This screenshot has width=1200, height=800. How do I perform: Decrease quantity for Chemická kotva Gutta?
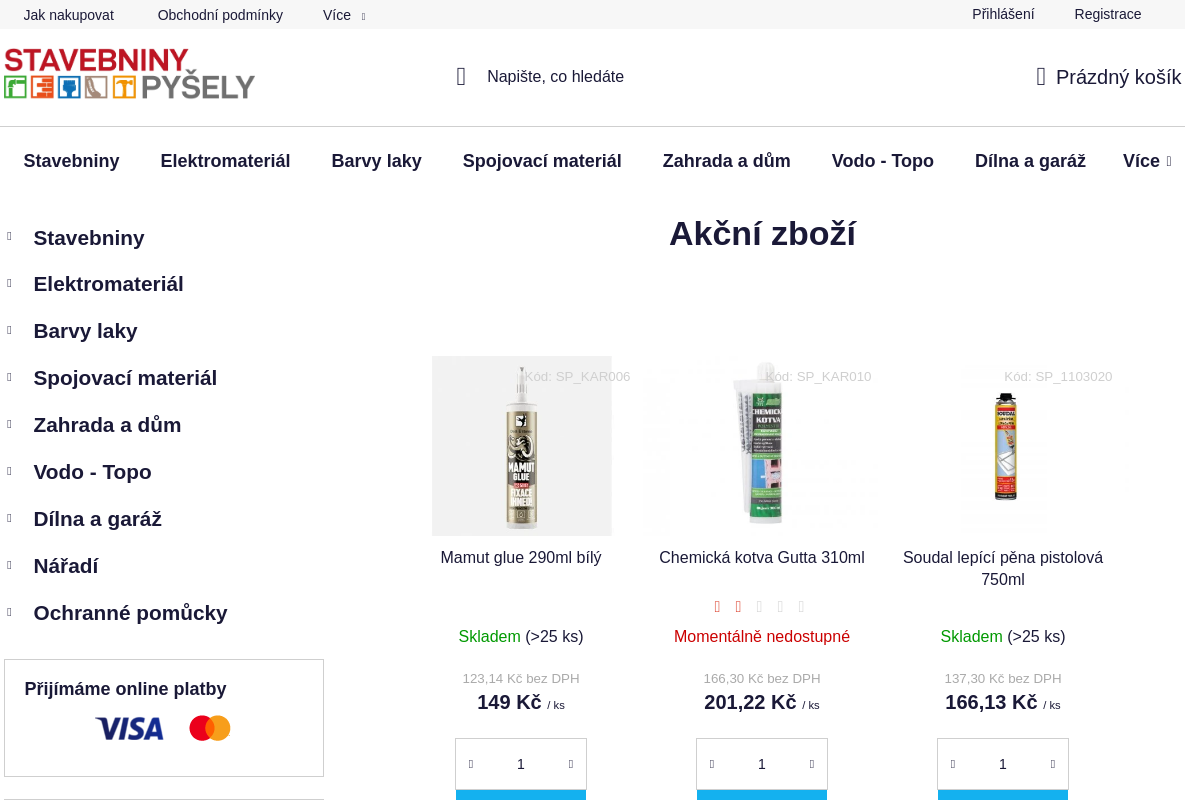[x=712, y=764]
